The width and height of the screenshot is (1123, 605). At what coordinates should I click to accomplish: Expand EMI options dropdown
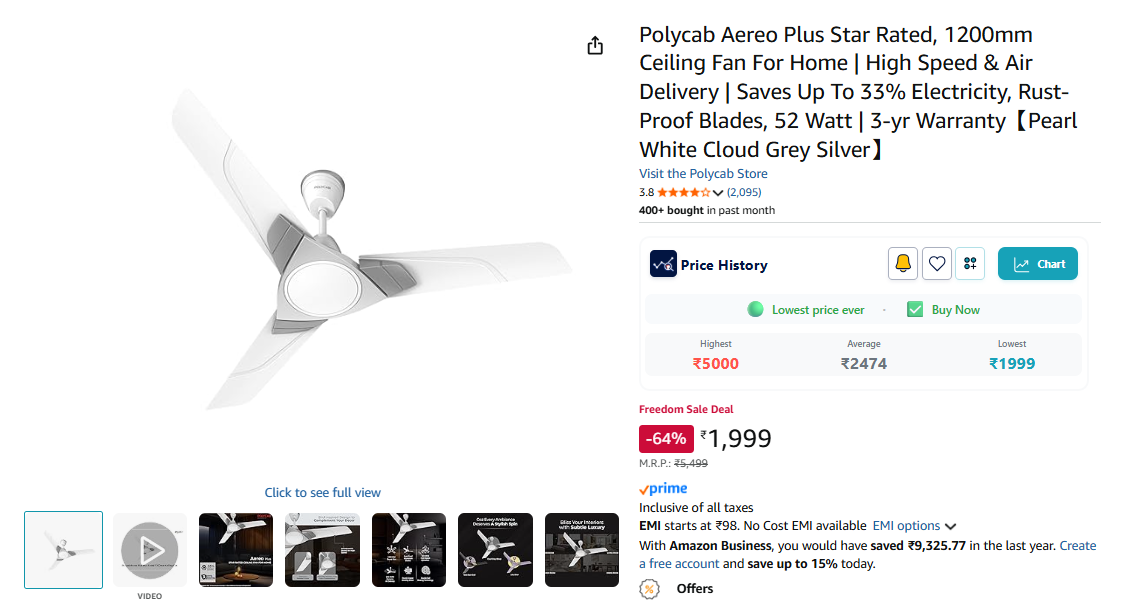(x=950, y=526)
